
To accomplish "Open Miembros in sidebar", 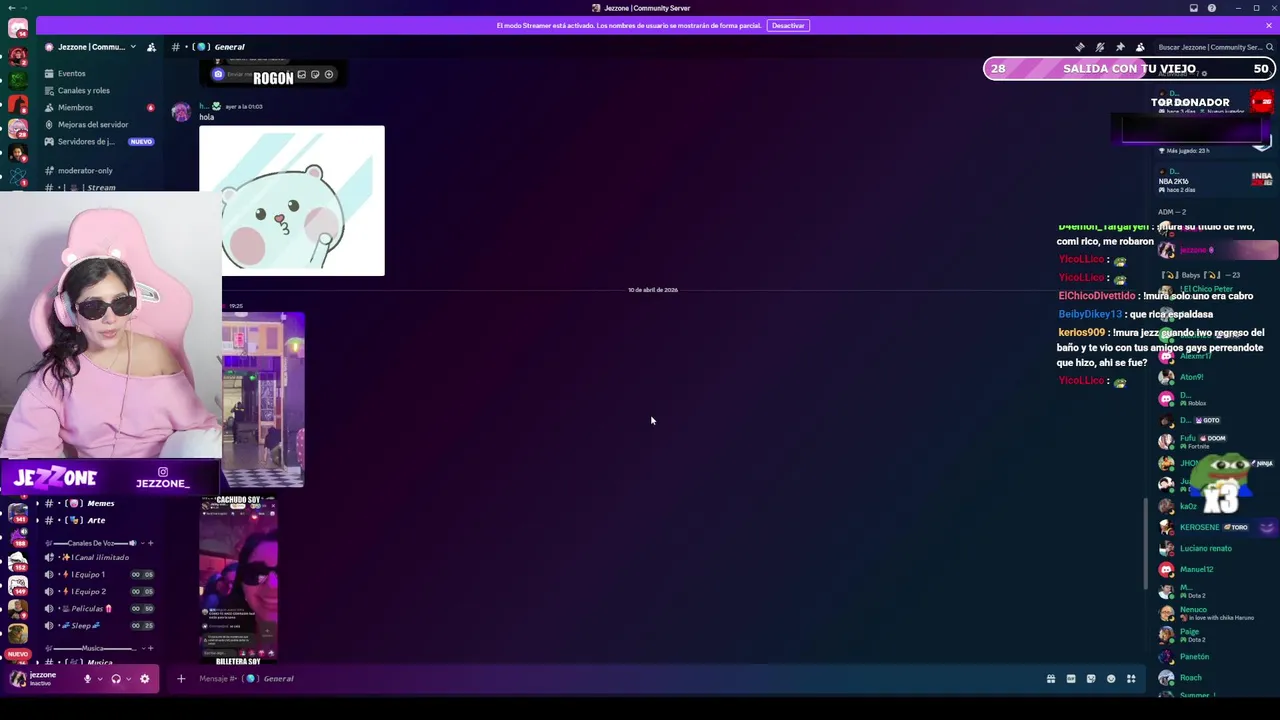I will tap(100, 107).
